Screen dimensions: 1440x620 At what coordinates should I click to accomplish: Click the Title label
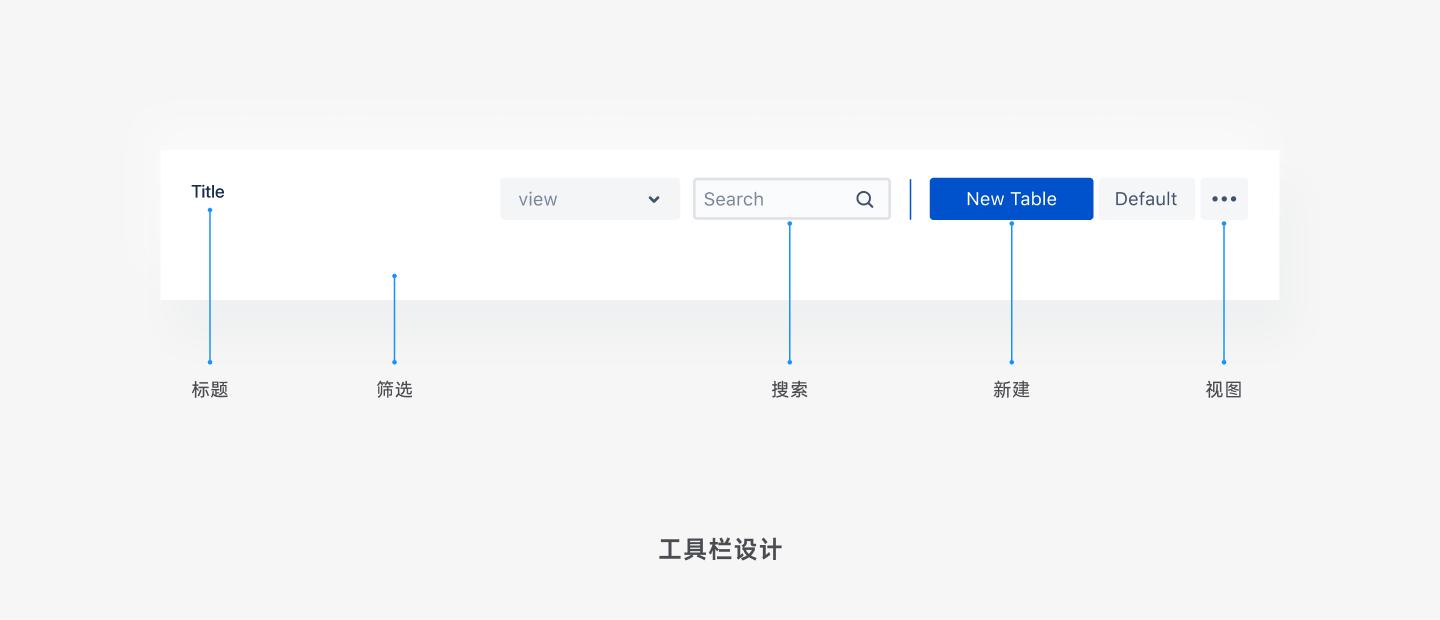[208, 191]
